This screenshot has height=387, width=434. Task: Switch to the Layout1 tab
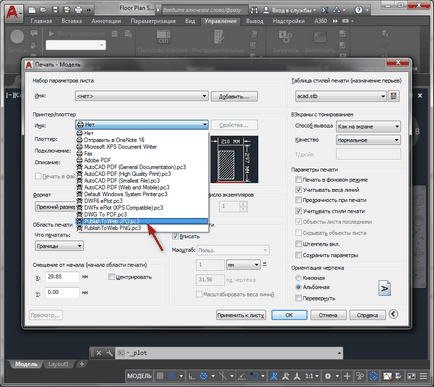tap(58, 364)
